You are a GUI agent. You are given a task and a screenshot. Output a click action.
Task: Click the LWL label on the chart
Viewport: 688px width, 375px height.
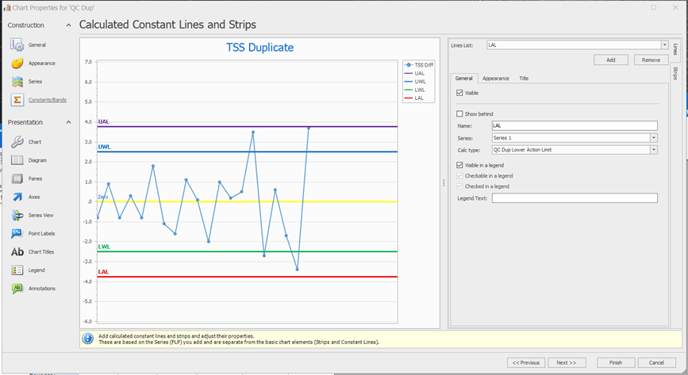pos(104,246)
